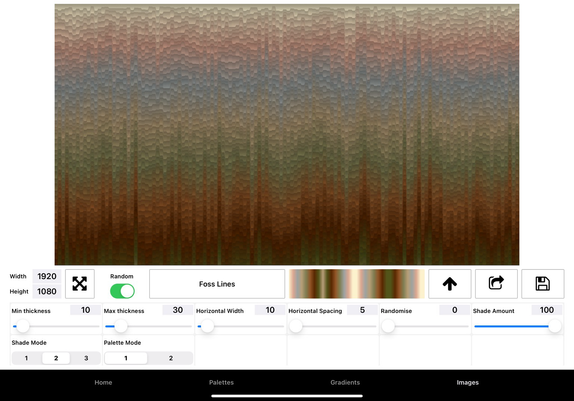
Task: Click the floppy disk save icon
Action: pyautogui.click(x=543, y=284)
